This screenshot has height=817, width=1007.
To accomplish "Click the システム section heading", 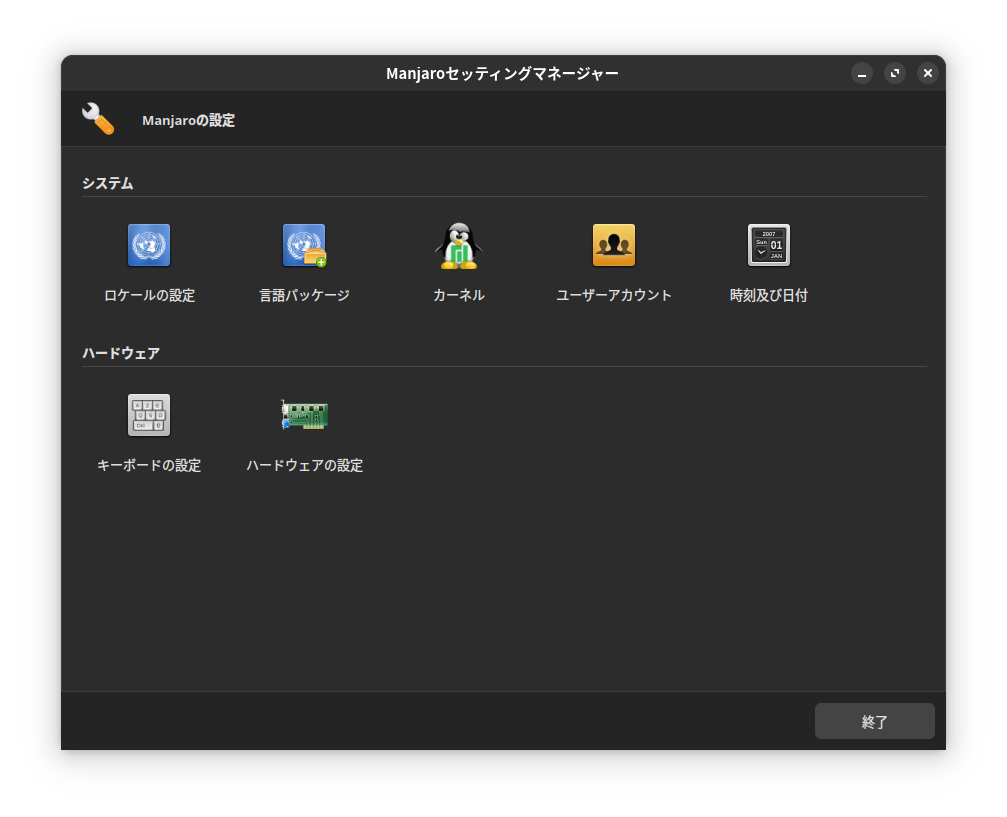I will (x=108, y=184).
